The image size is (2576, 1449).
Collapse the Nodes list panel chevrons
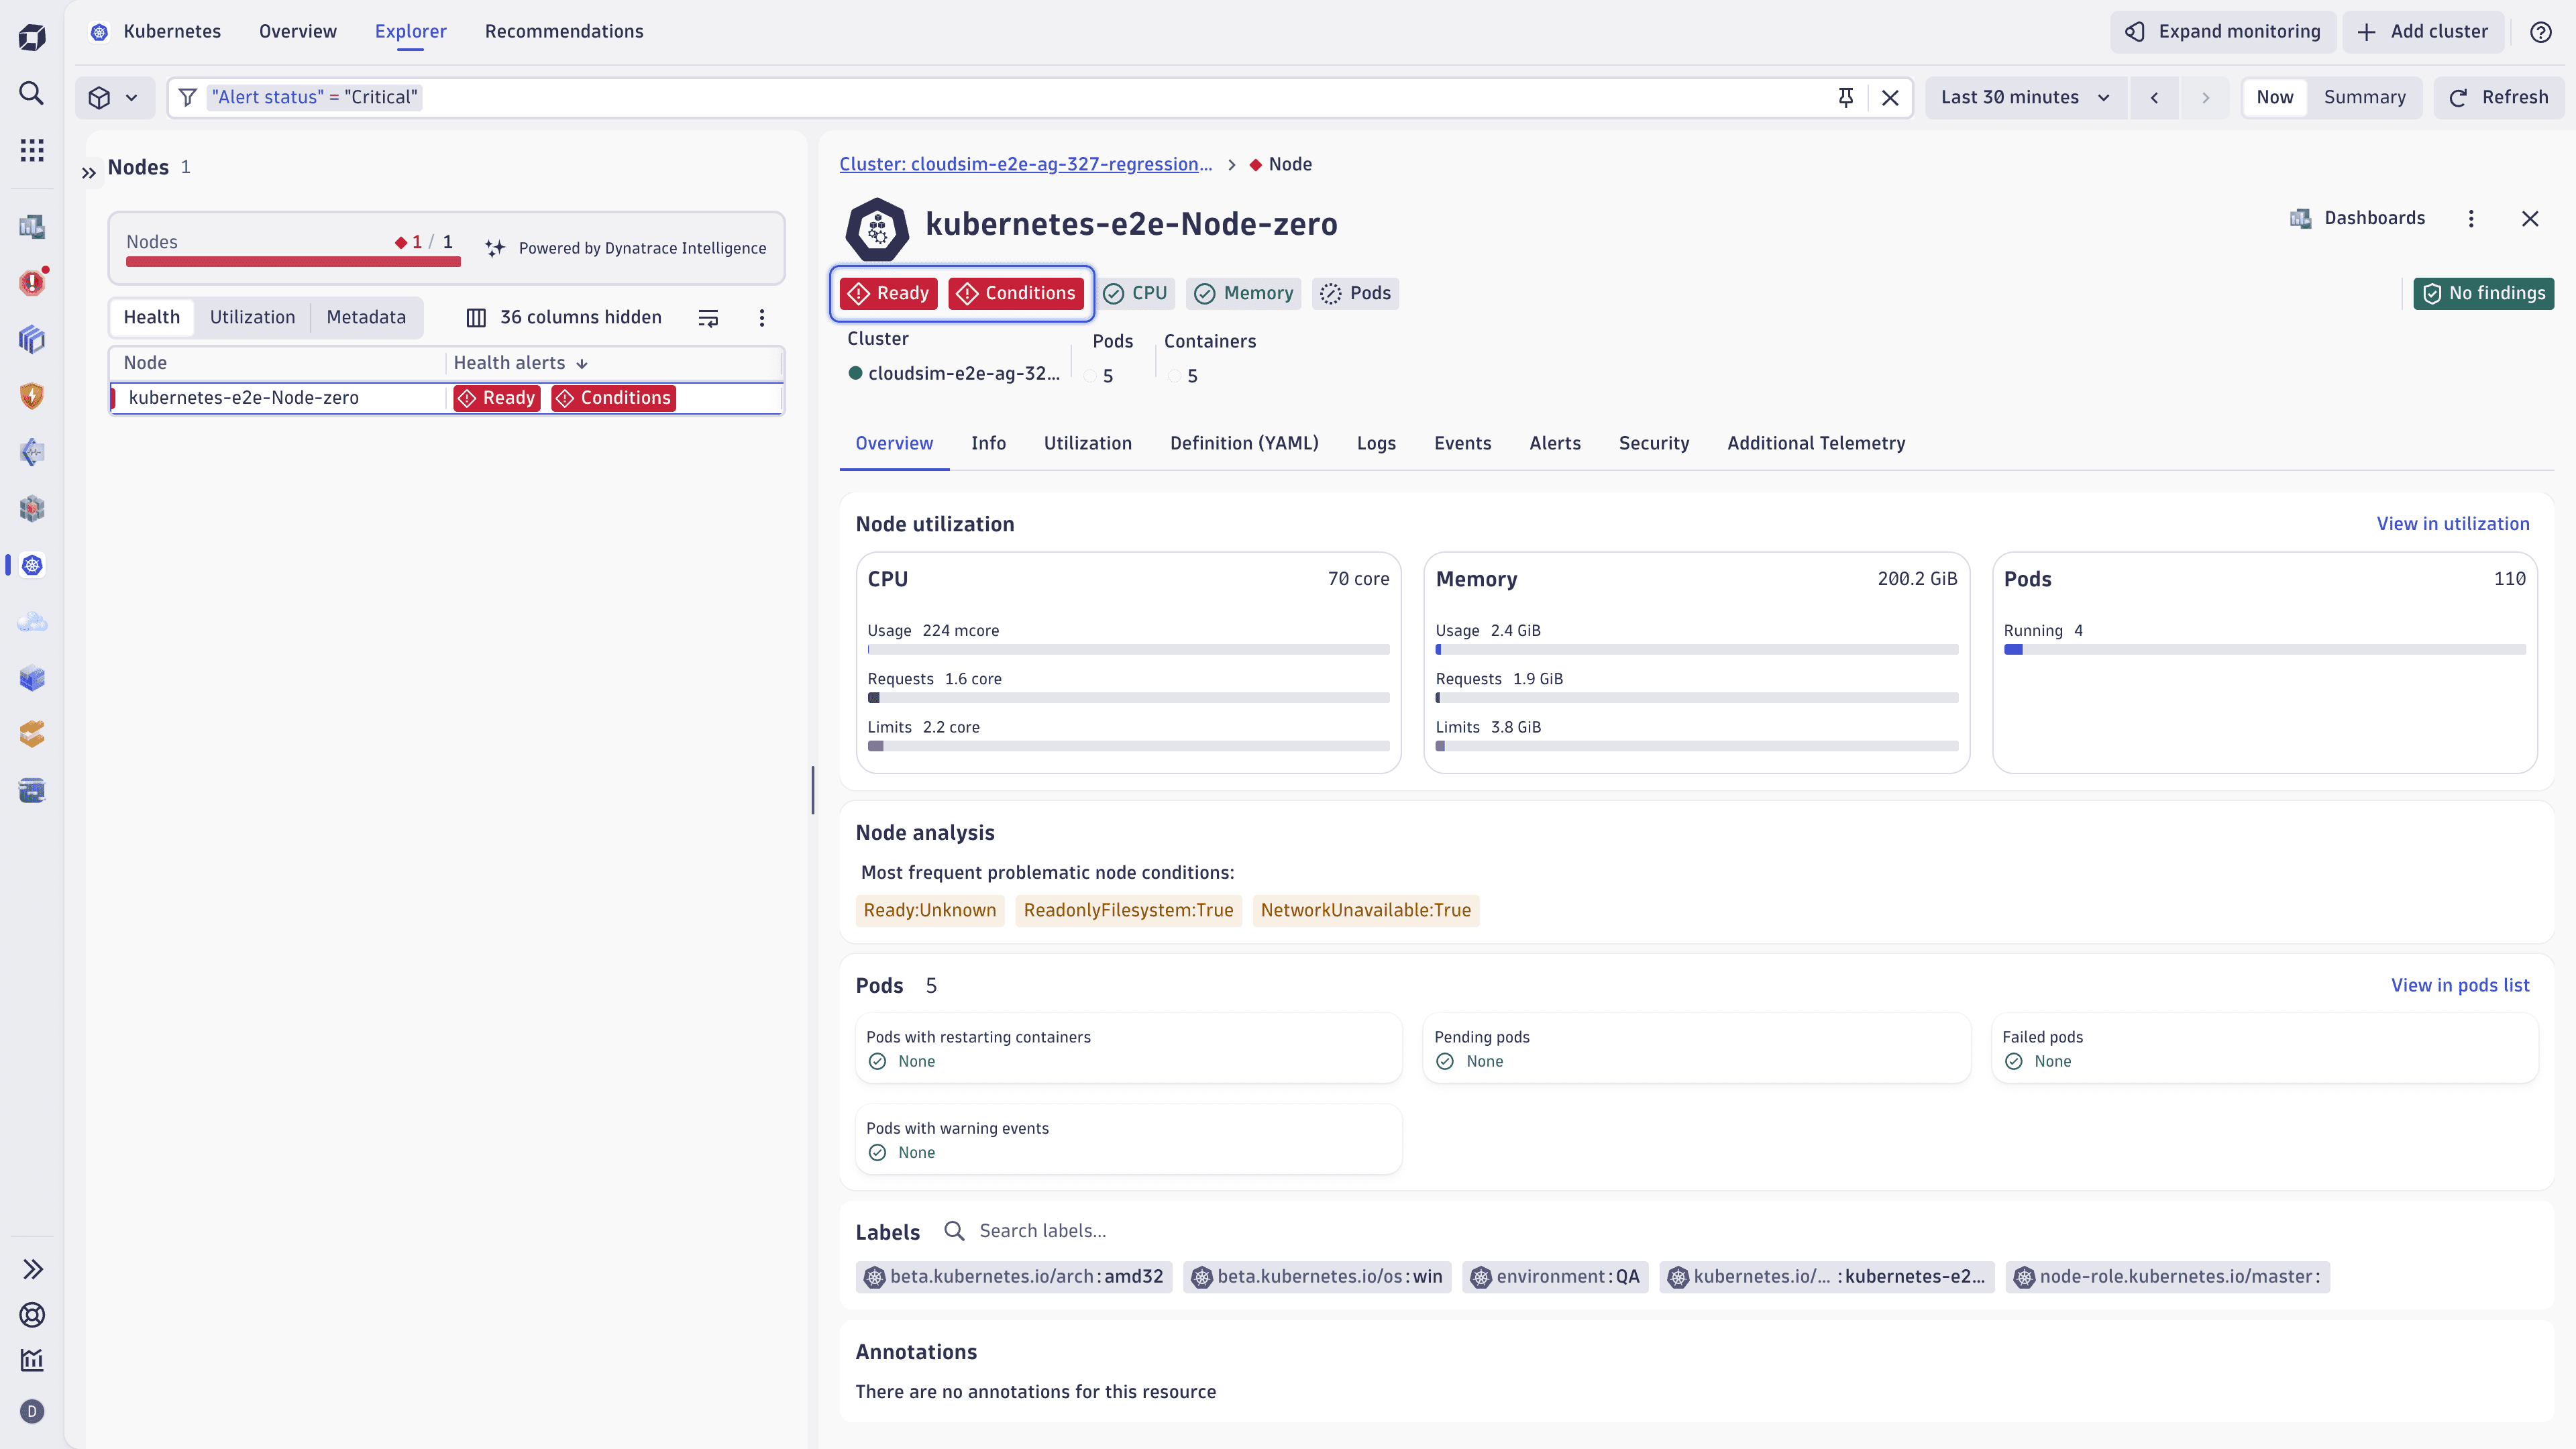pos(89,172)
